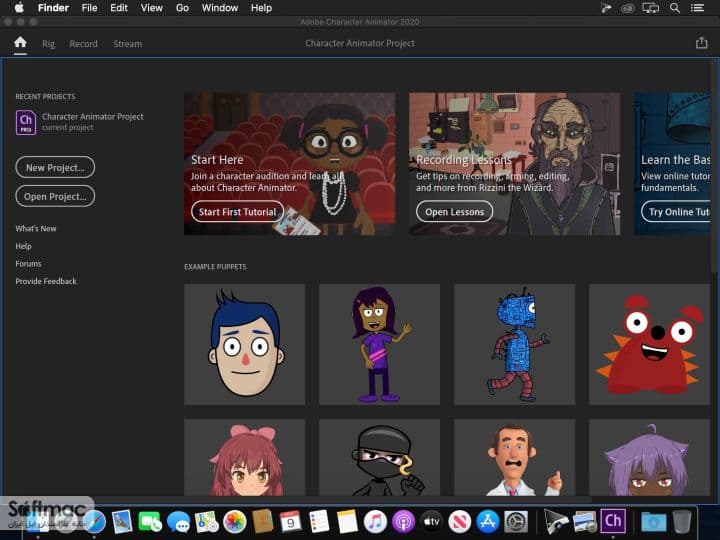The width and height of the screenshot is (720, 540).
Task: Open the Provide Feedback link
Action: click(x=46, y=281)
